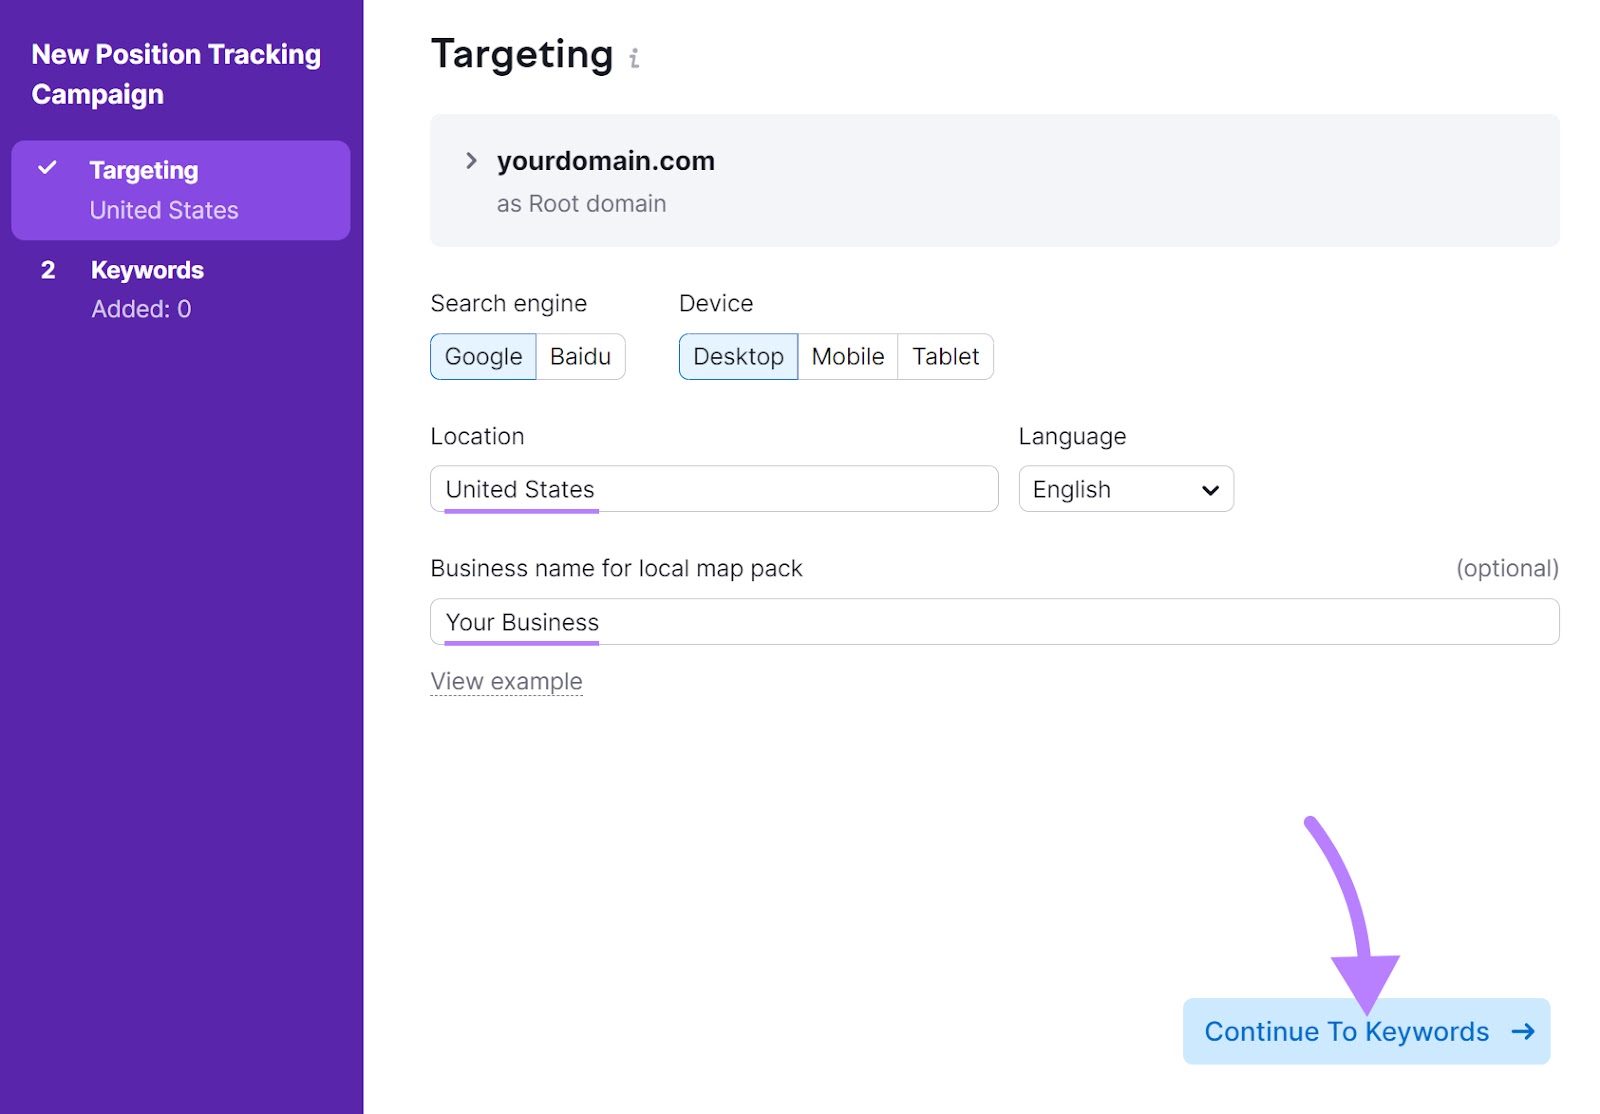Keep Desktop selected as the device

[x=738, y=356]
